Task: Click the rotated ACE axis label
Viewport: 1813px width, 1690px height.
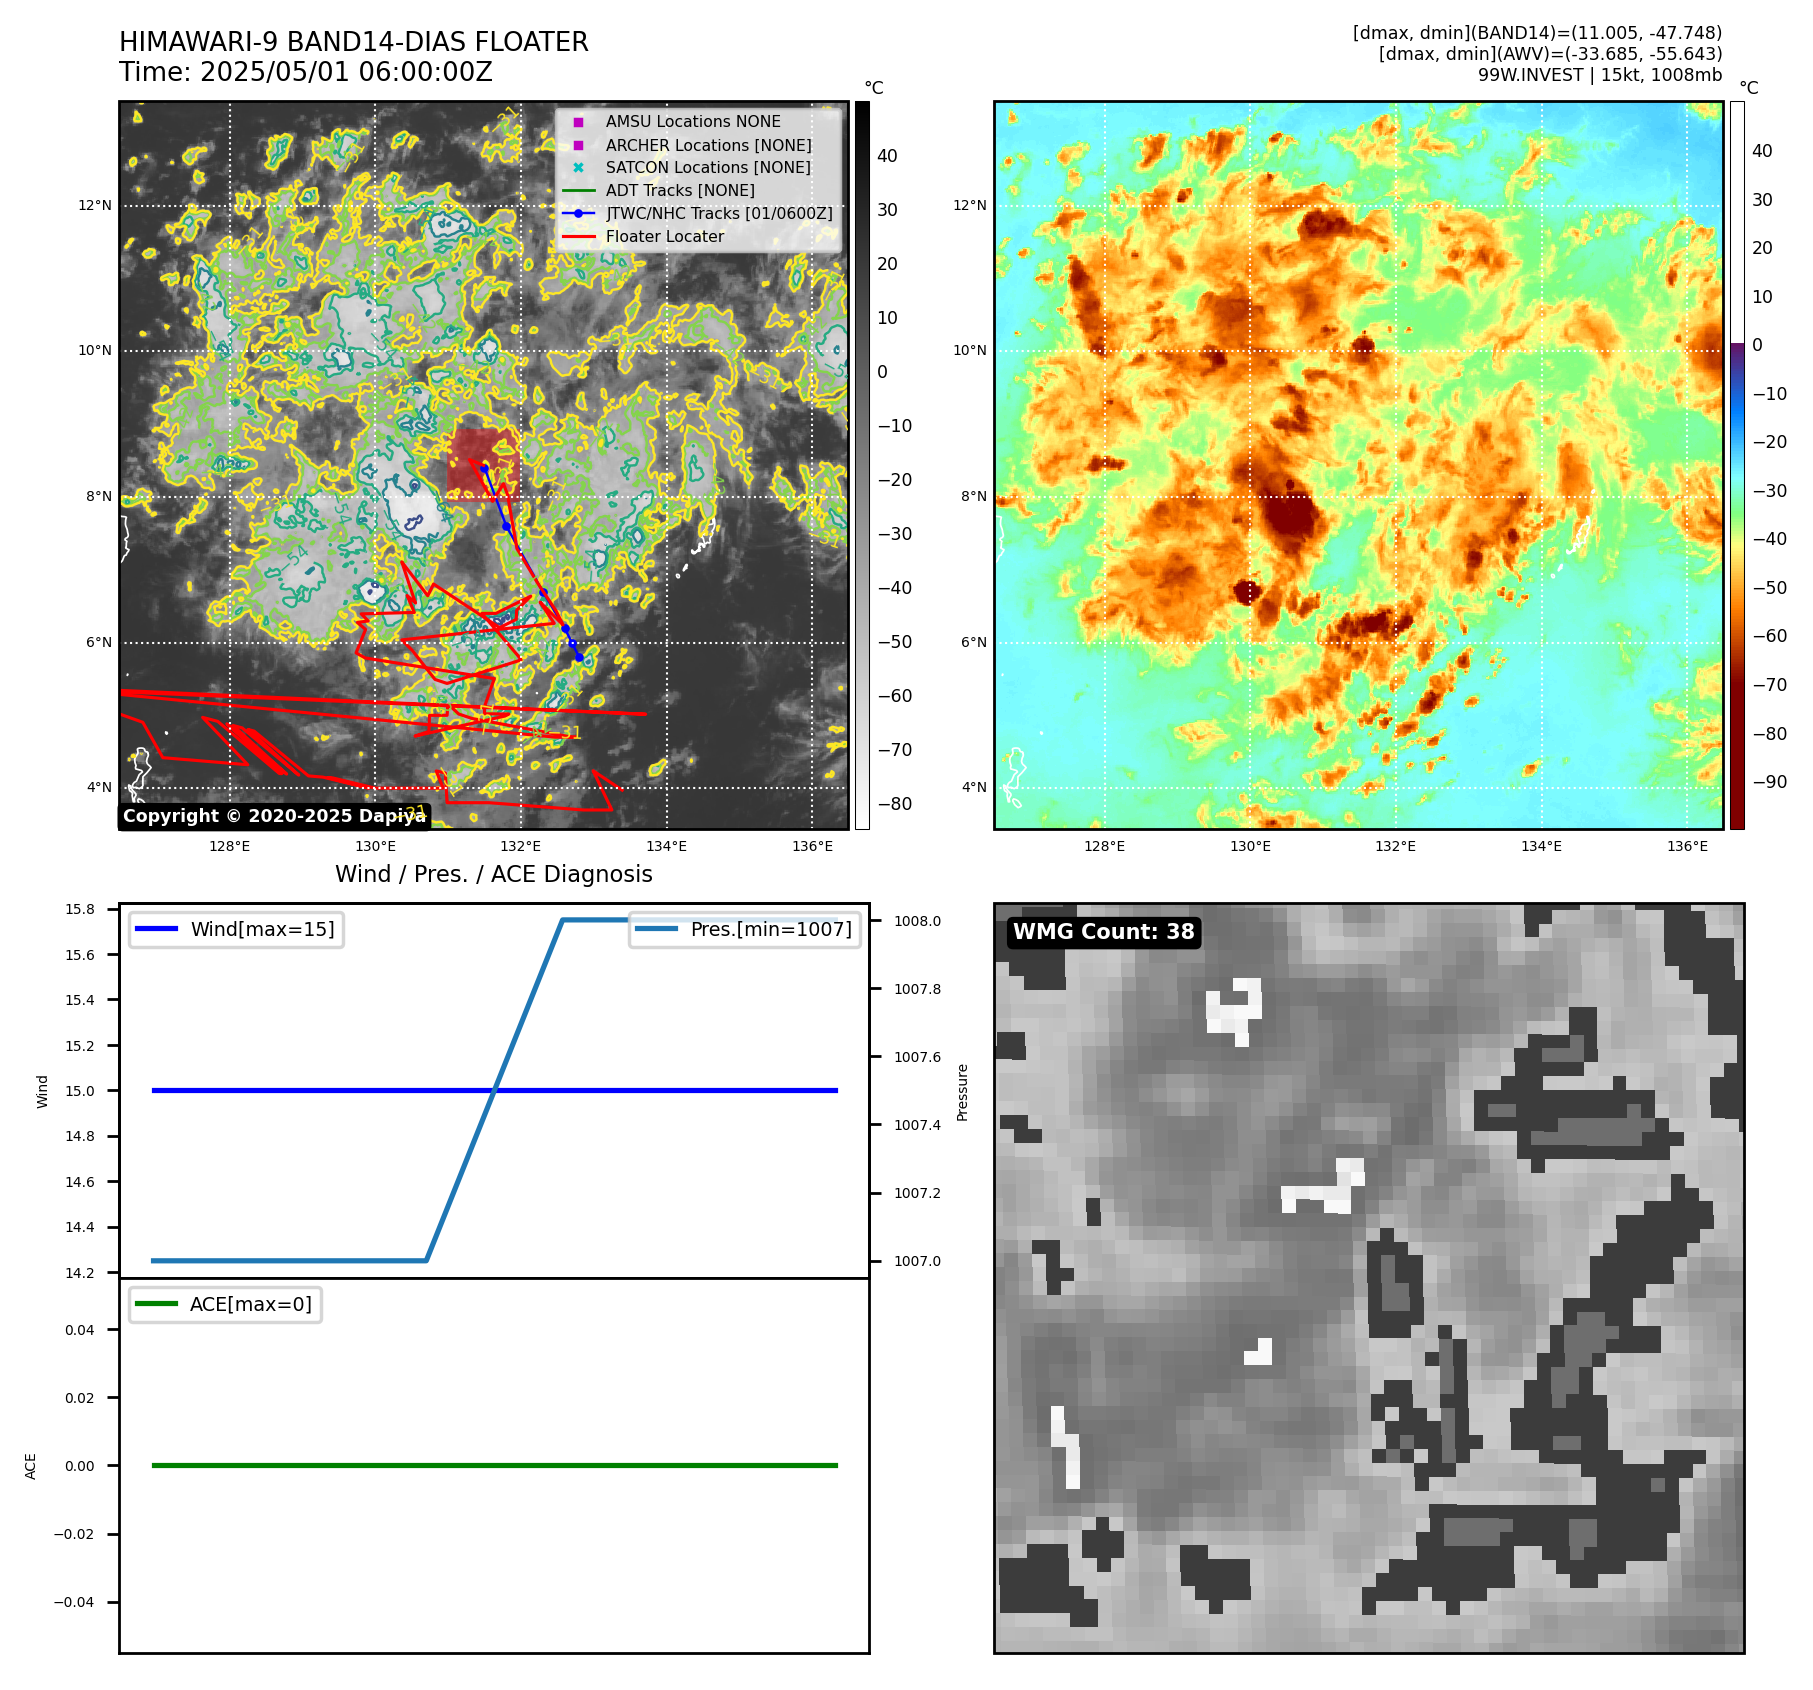Action: [31, 1466]
